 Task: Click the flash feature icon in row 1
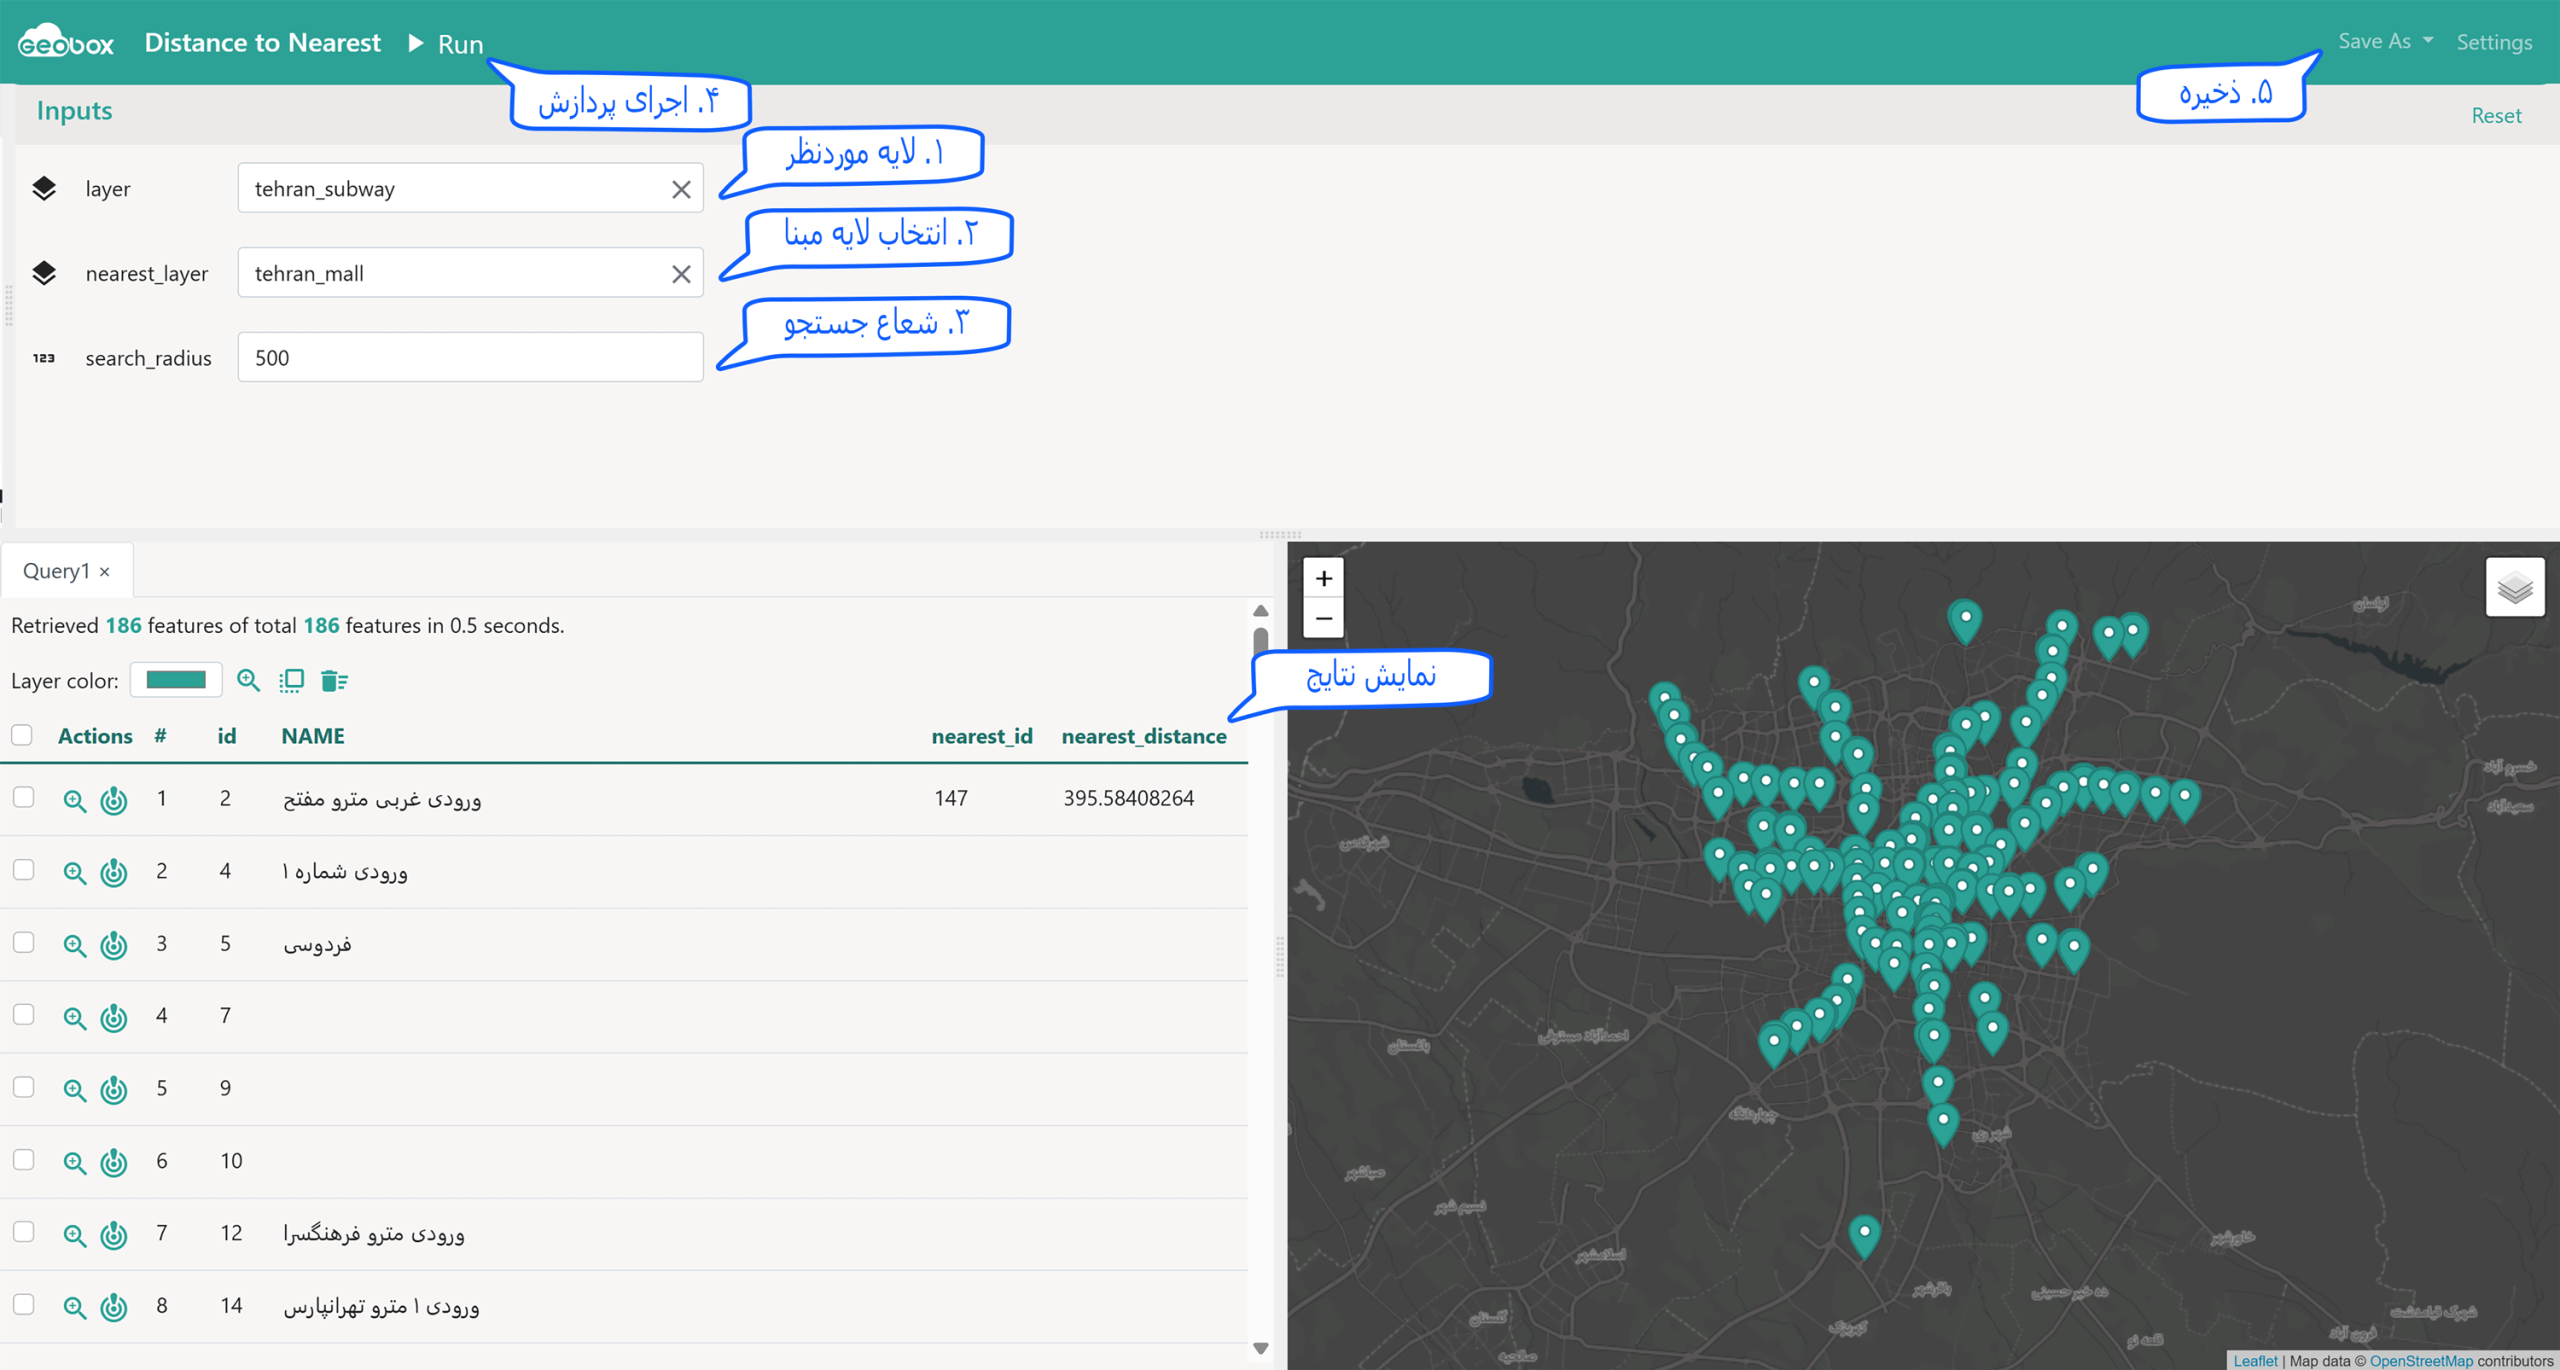click(x=114, y=800)
